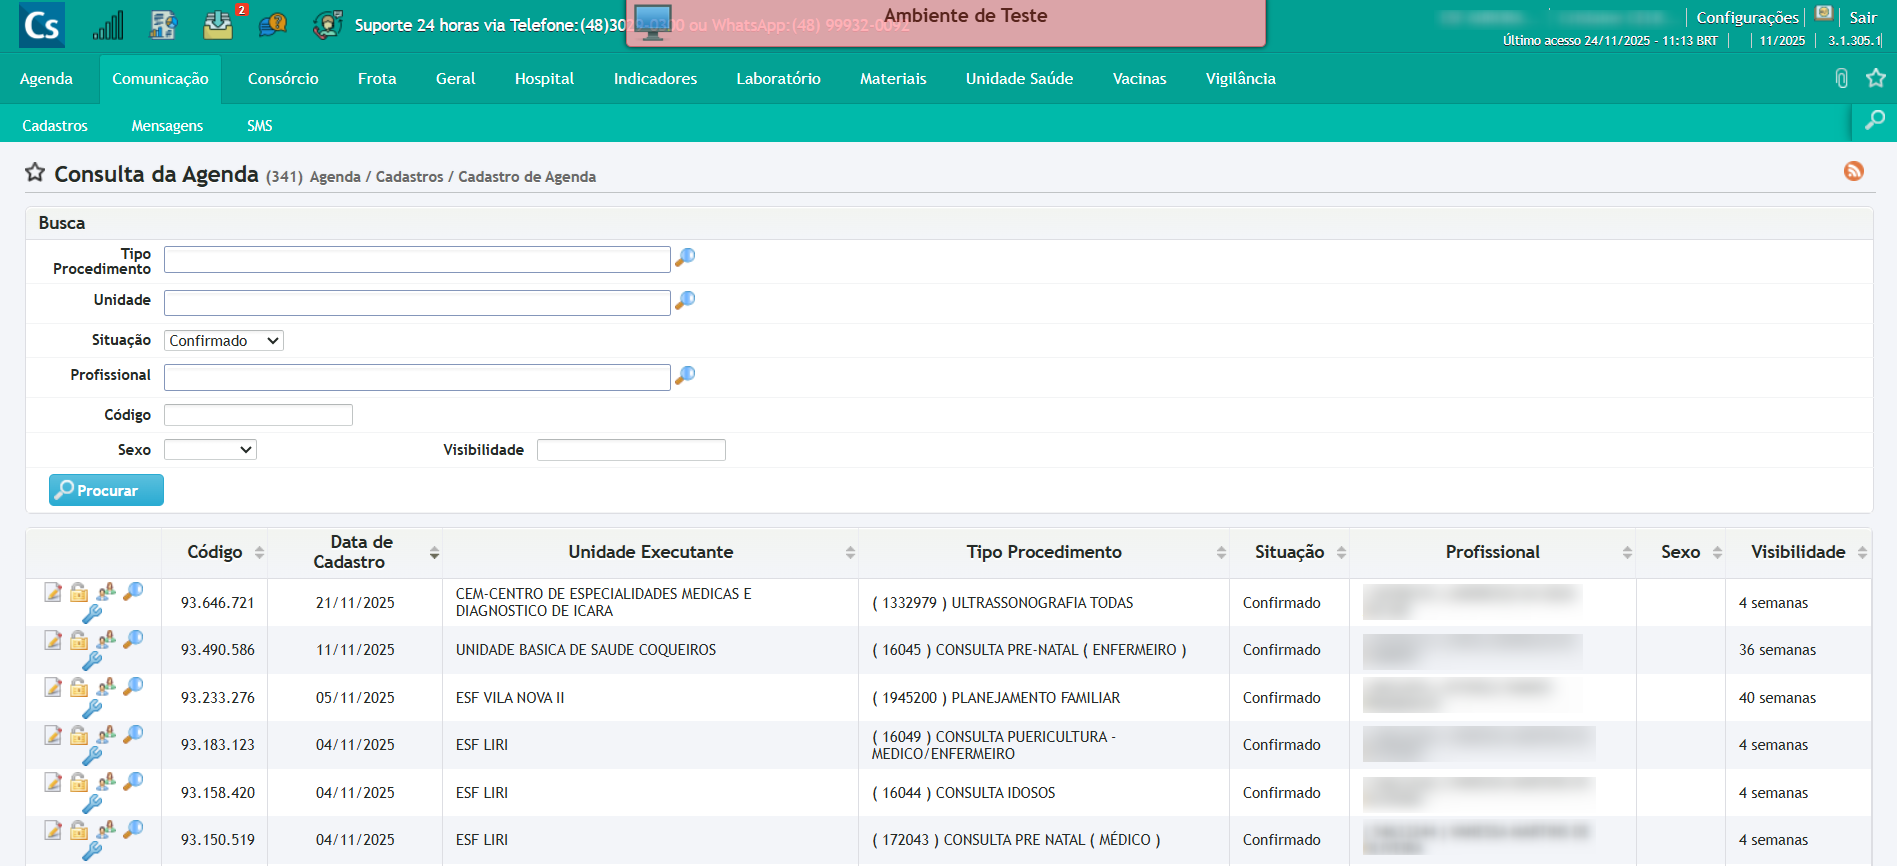Open the Laboratório menu

click(x=778, y=78)
